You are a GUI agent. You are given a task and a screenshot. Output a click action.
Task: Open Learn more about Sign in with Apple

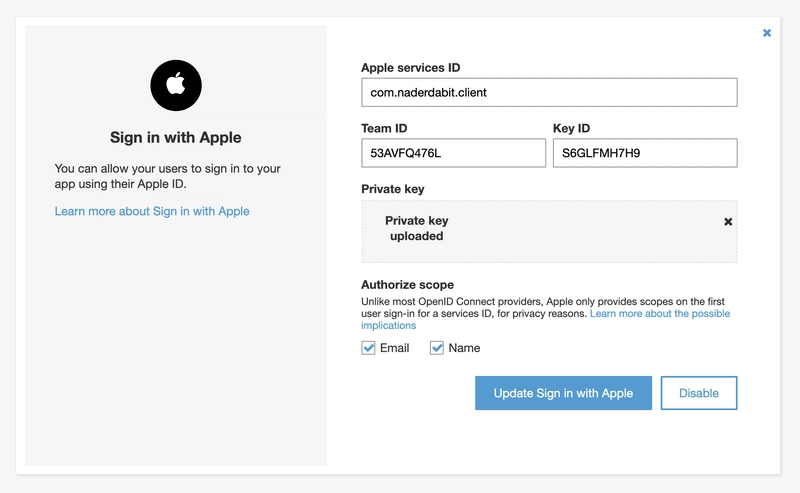152,211
